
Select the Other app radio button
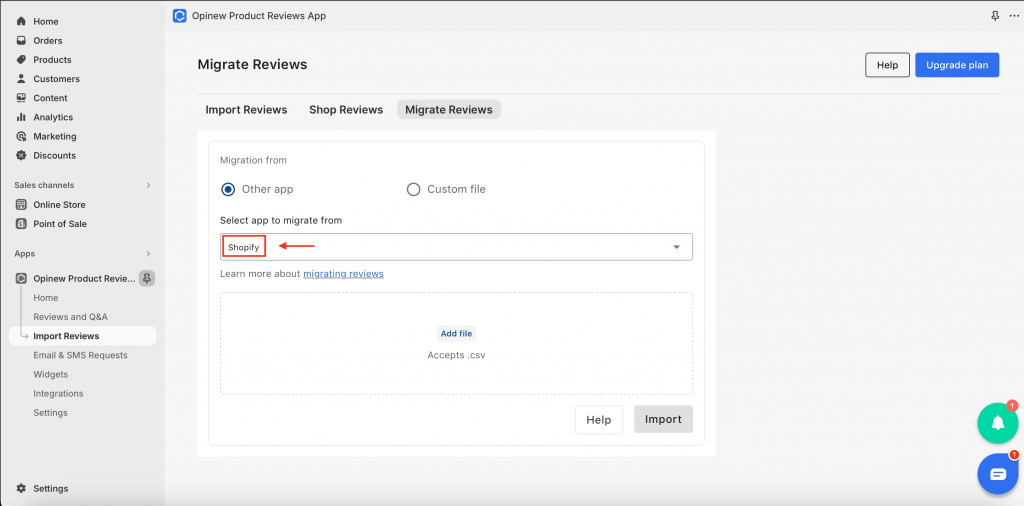coord(228,189)
